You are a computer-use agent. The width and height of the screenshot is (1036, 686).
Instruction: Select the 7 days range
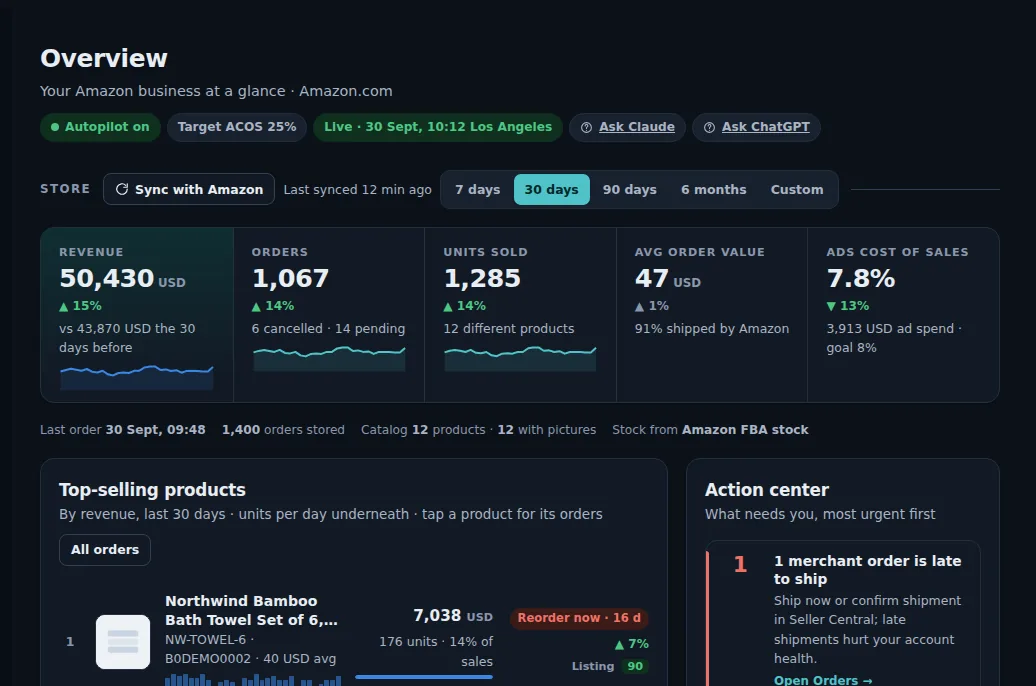coord(478,190)
